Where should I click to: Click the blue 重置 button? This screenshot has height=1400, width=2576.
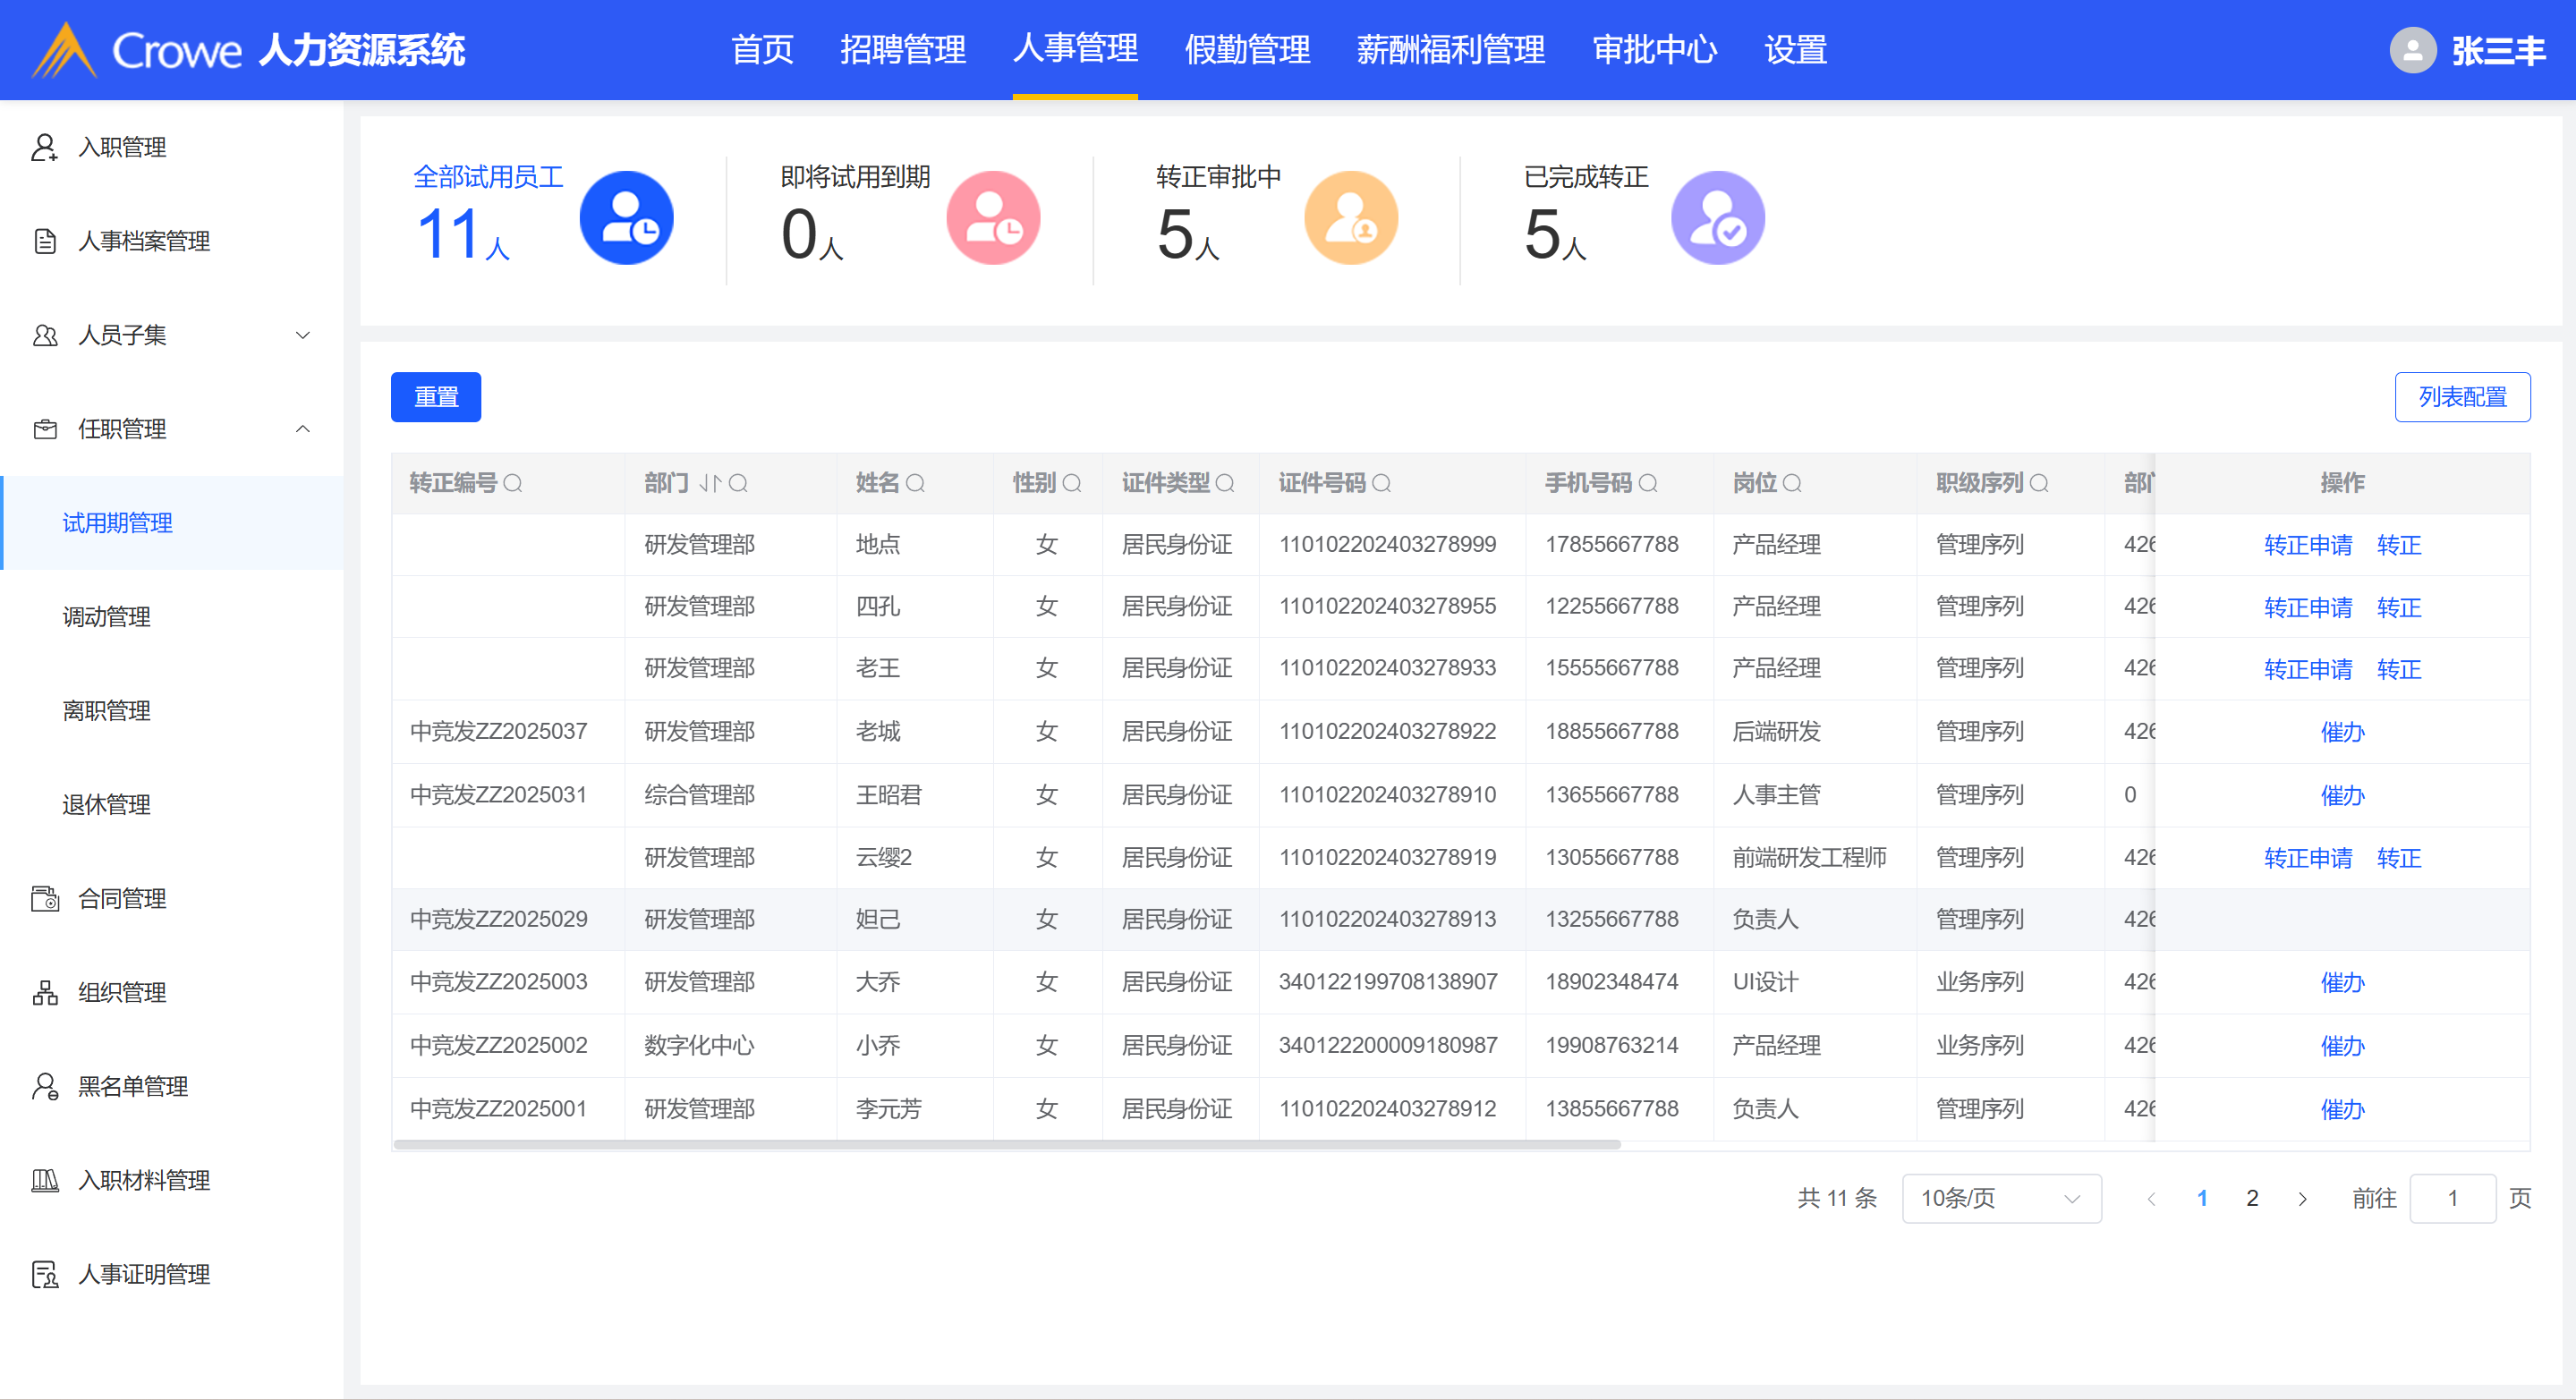tap(436, 397)
